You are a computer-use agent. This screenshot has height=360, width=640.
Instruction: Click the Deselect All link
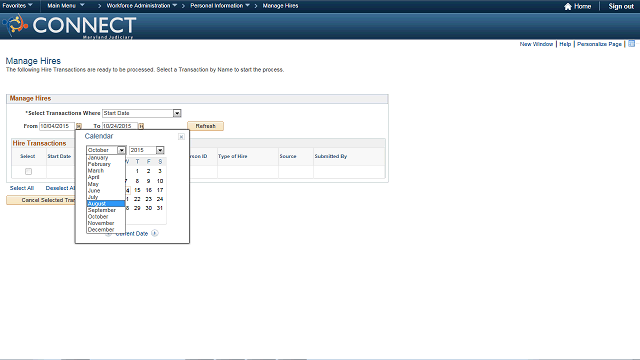pyautogui.click(x=60, y=188)
